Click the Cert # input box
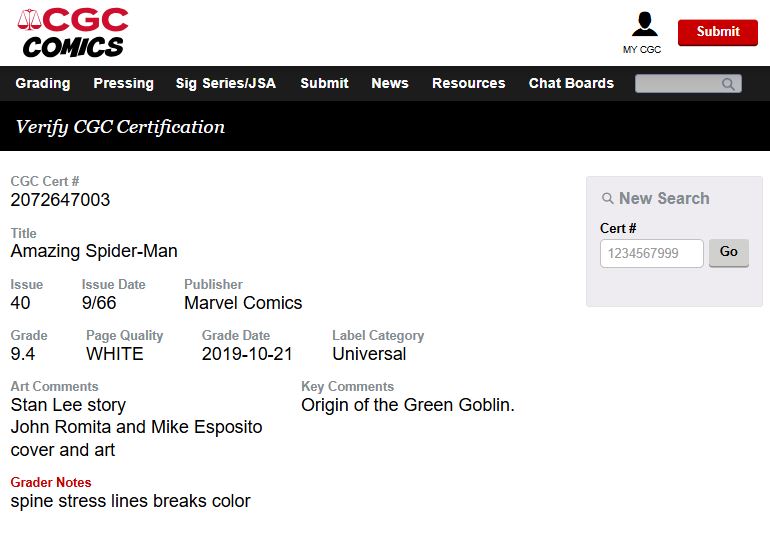Screen dimensions: 770x534 [651, 253]
